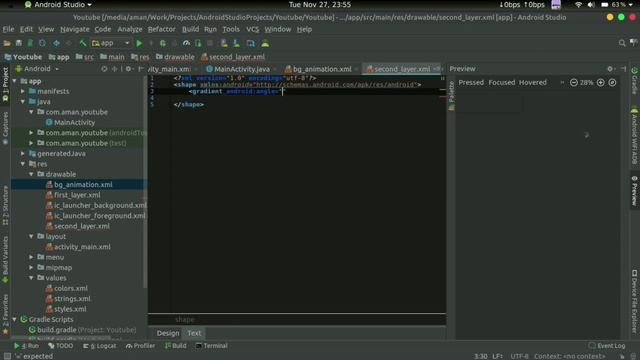Click the zoom-to-fit preview icon
Viewport: 640px width, 360px height.
(x=612, y=82)
